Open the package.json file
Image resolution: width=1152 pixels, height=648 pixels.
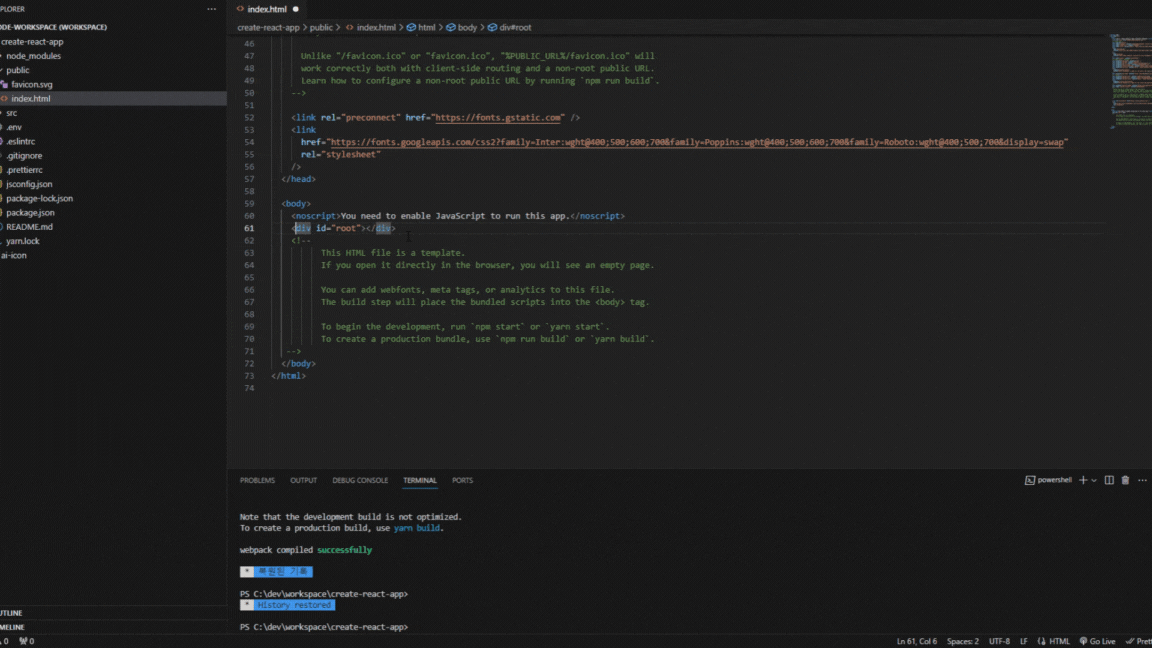(30, 213)
